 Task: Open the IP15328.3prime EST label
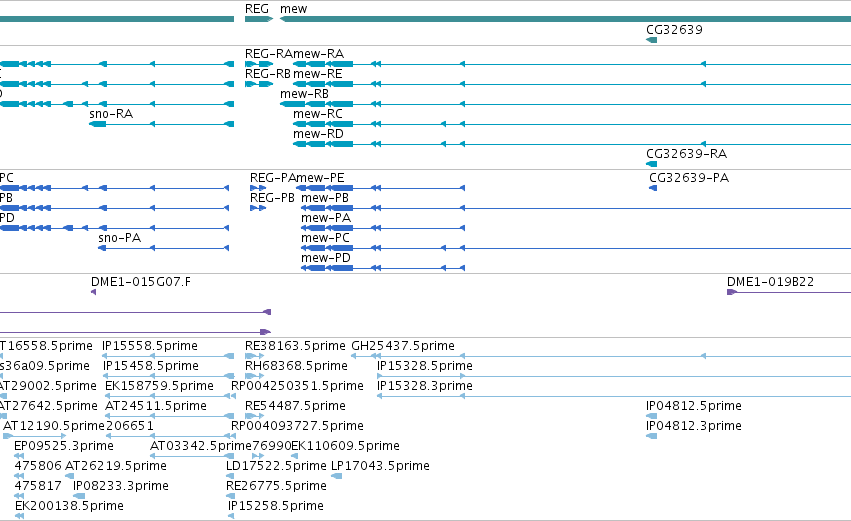point(425,386)
